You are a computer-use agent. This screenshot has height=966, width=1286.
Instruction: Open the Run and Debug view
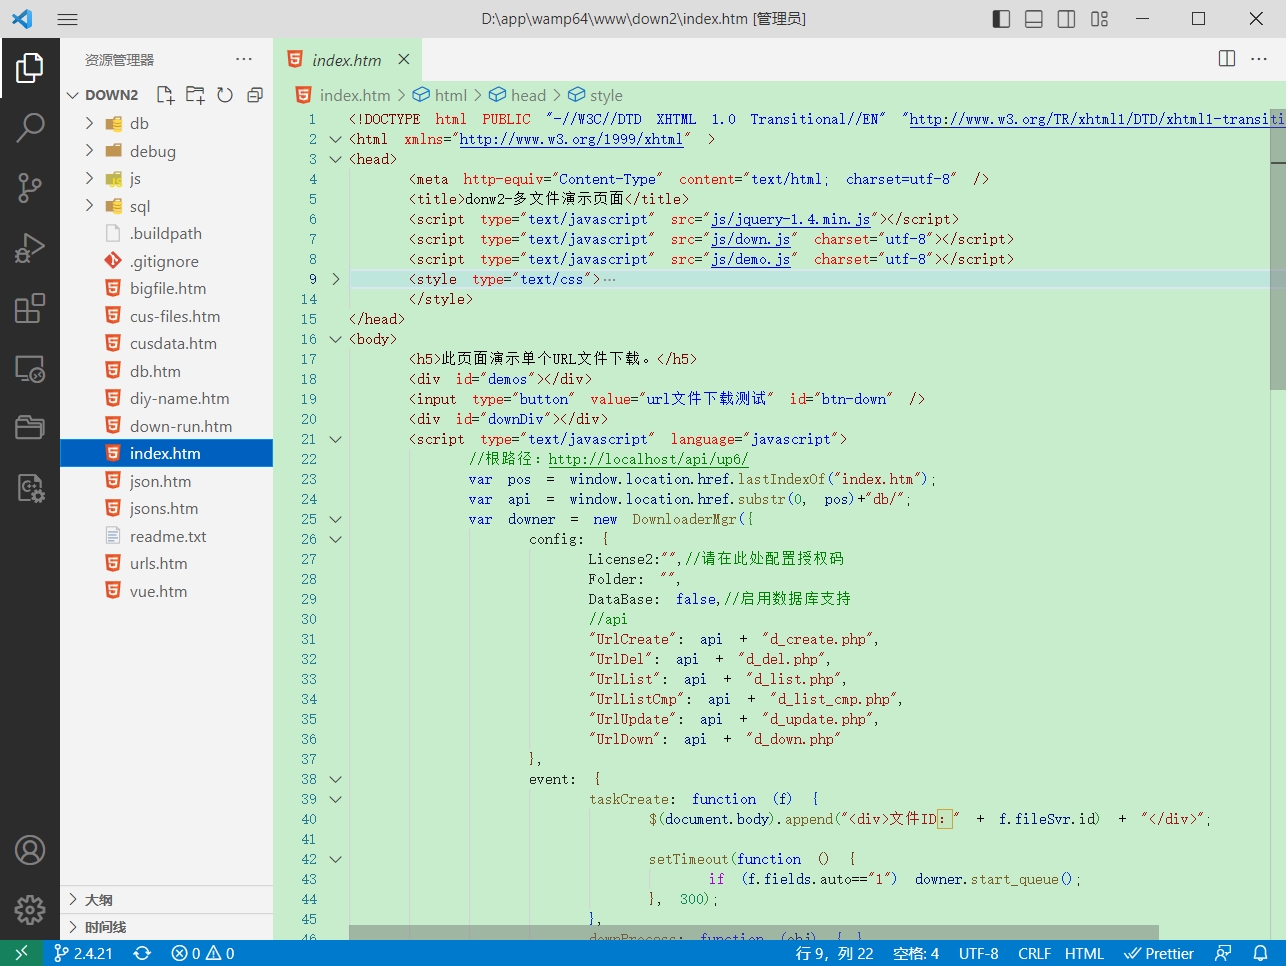[x=30, y=247]
